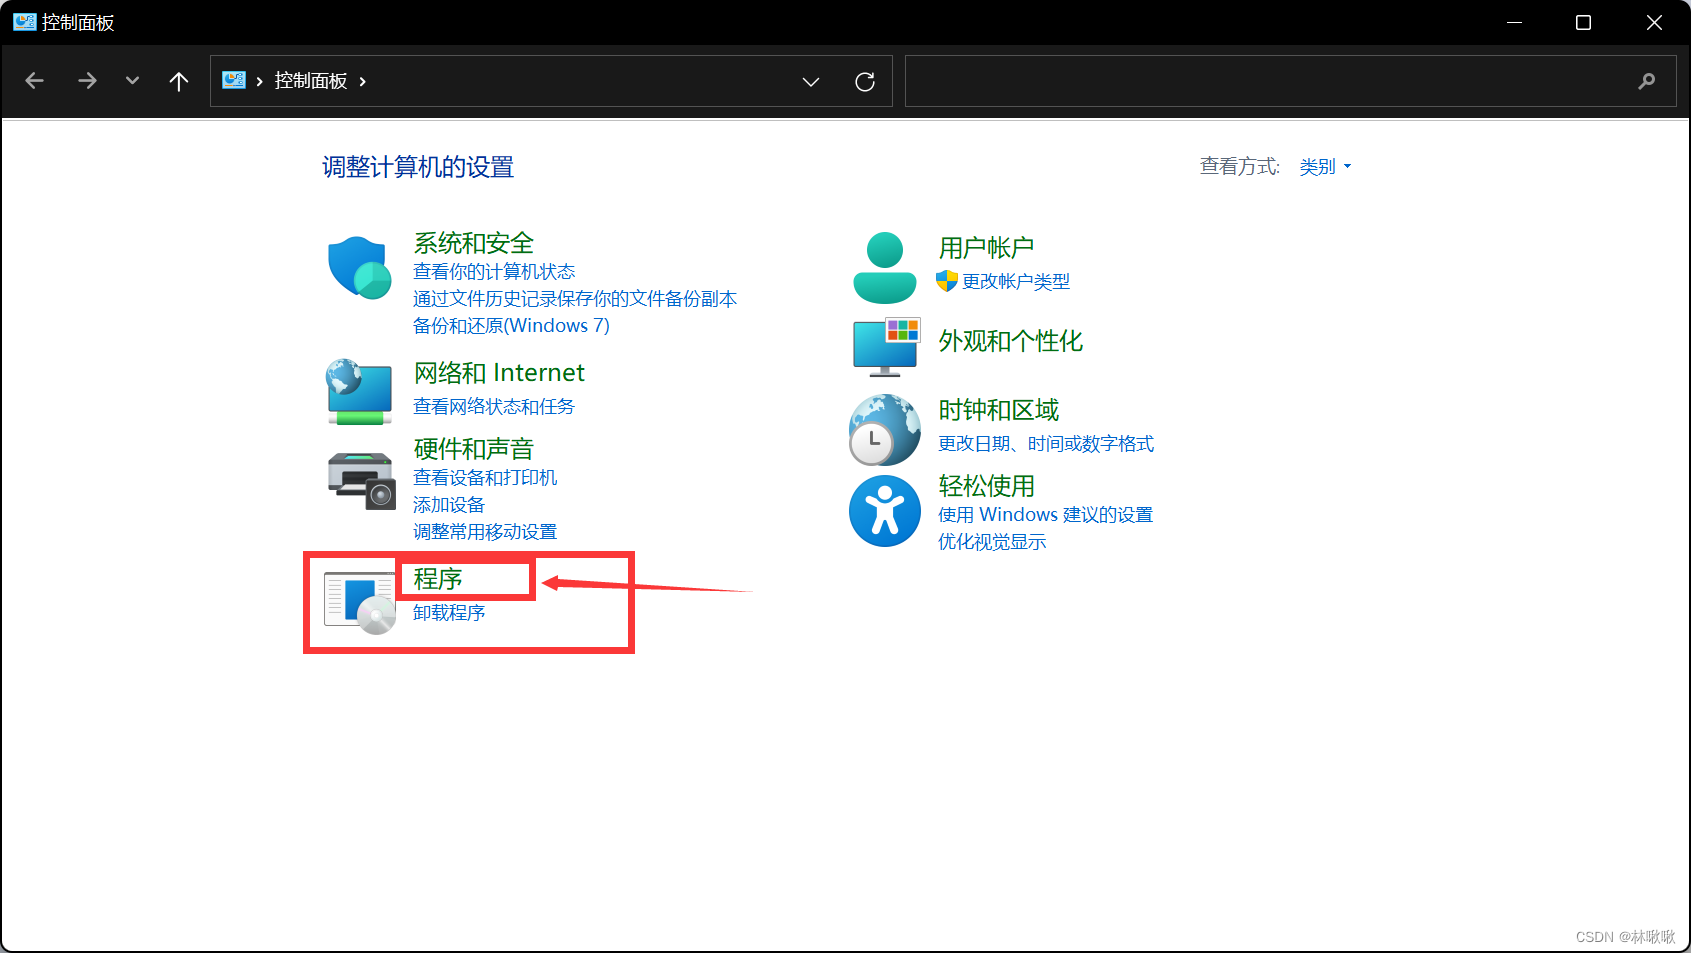This screenshot has width=1691, height=953.
Task: Open recent locations dropdown arrow
Action: 132,81
